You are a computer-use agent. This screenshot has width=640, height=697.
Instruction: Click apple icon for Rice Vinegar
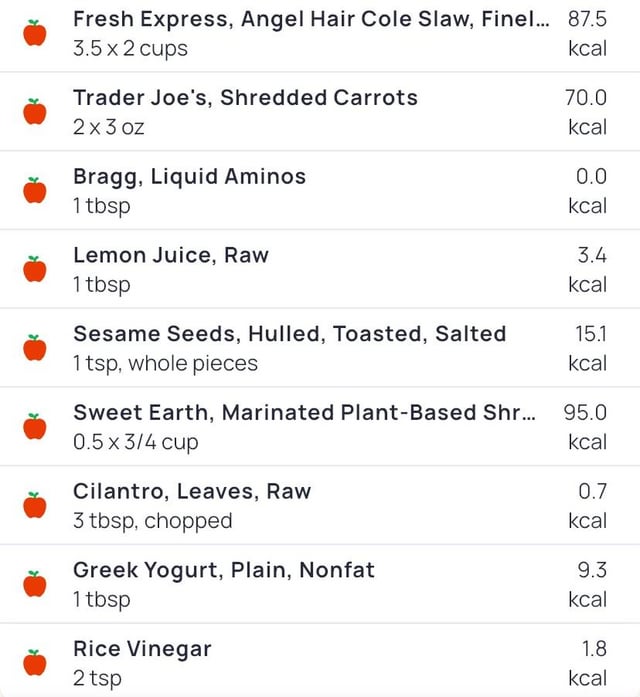[x=35, y=663]
